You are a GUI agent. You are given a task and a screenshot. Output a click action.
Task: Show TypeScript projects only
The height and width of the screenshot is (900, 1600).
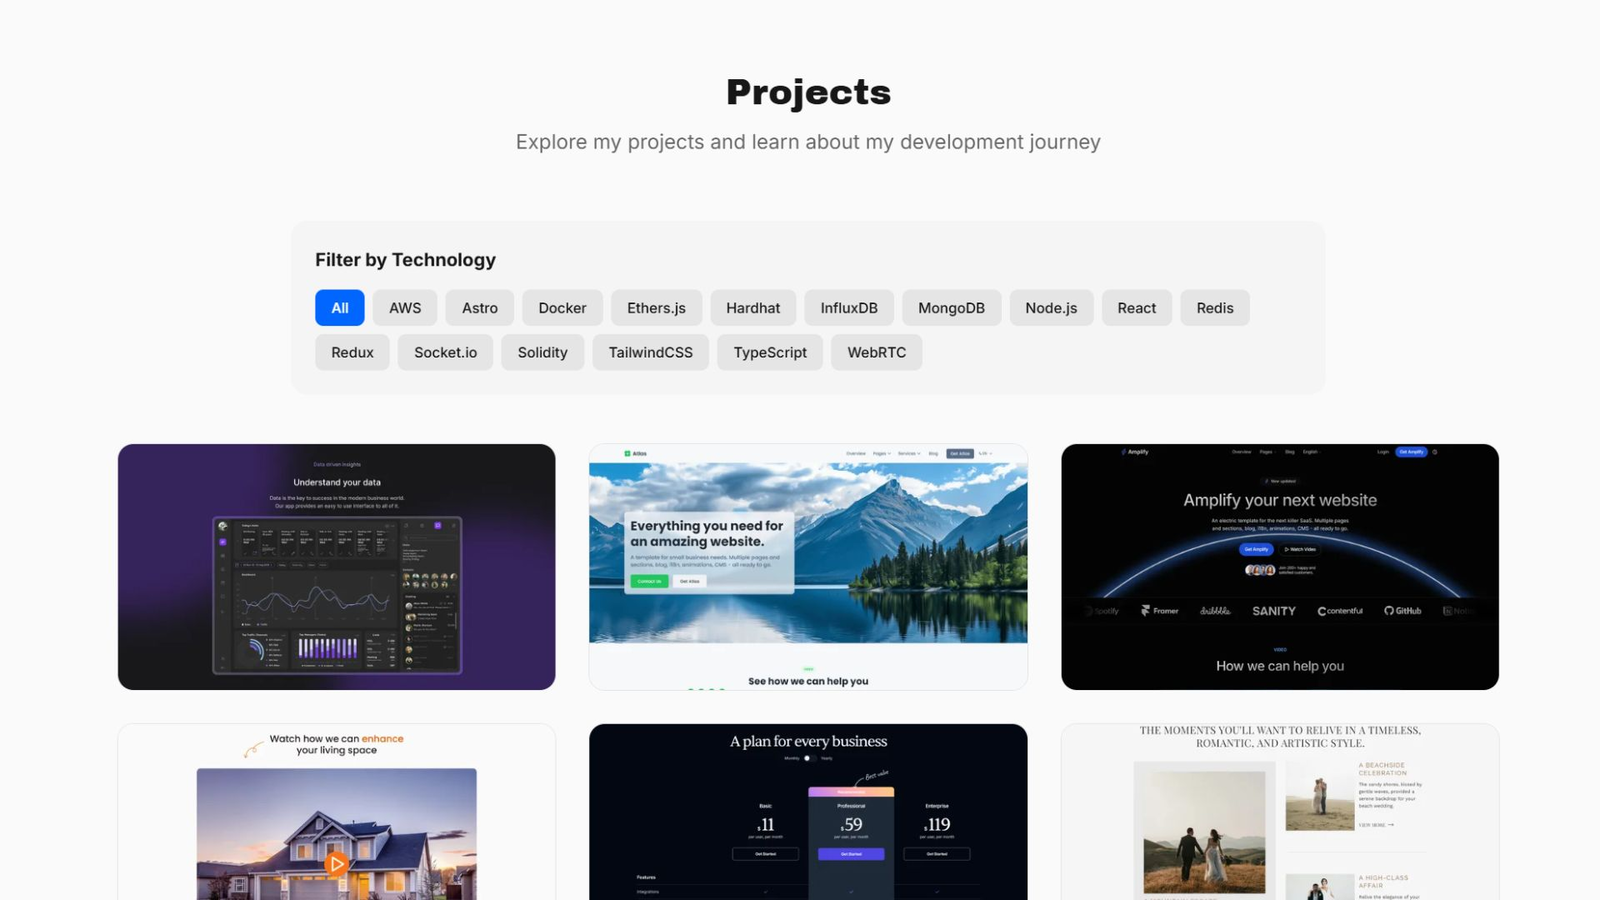click(770, 352)
